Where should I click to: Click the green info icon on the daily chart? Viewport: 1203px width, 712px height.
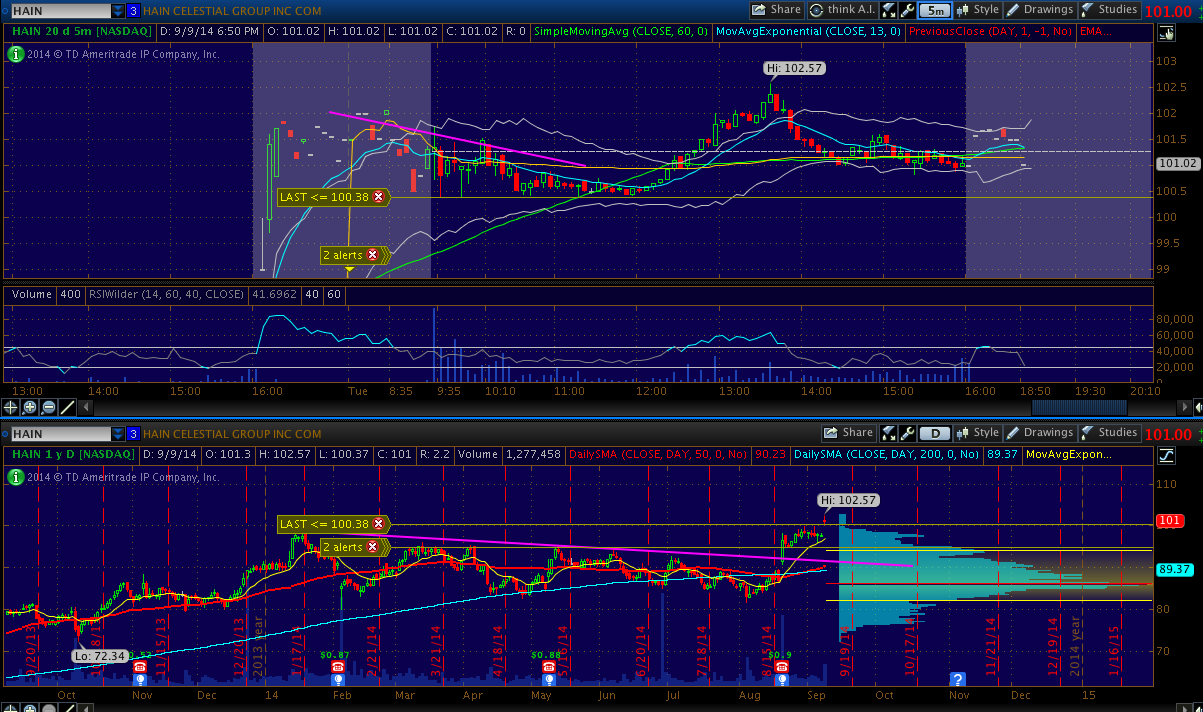tap(14, 477)
